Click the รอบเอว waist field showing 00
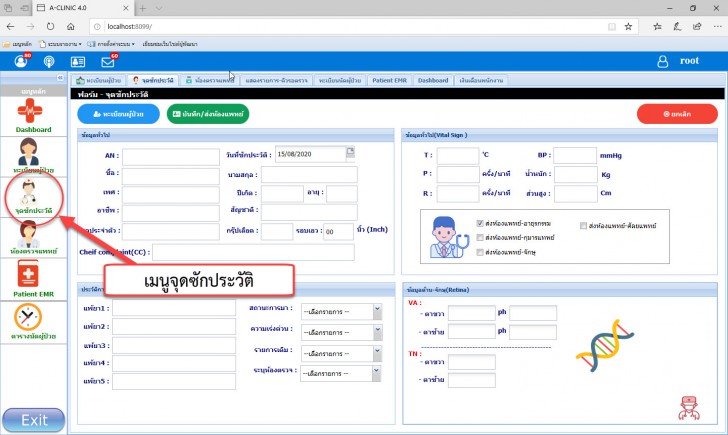This screenshot has height=435, width=728. point(338,232)
